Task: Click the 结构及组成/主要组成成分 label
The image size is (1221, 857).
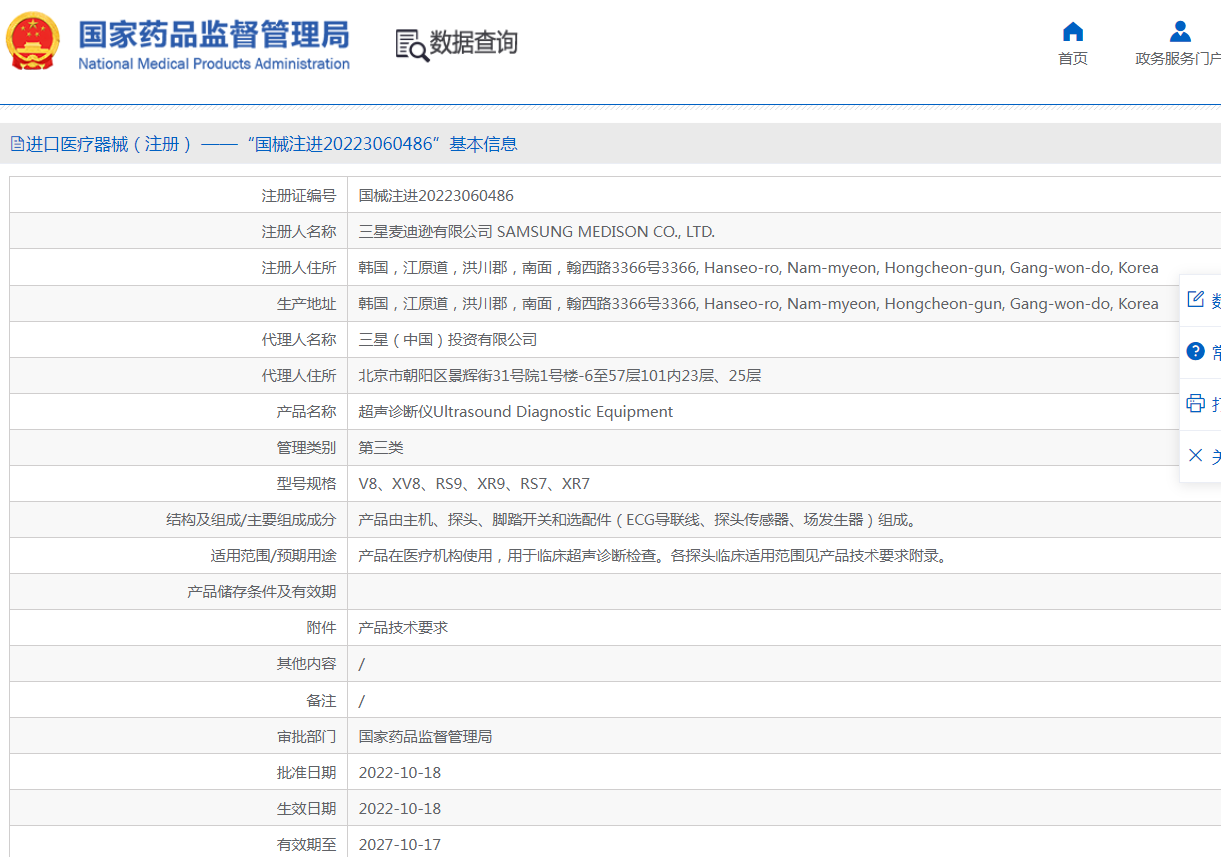Action: point(251,520)
